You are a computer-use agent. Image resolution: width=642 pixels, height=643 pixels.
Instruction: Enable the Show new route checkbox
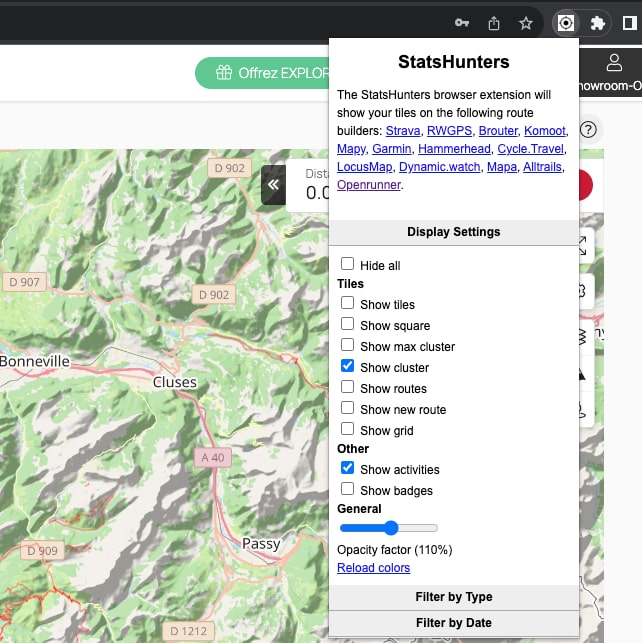point(347,408)
